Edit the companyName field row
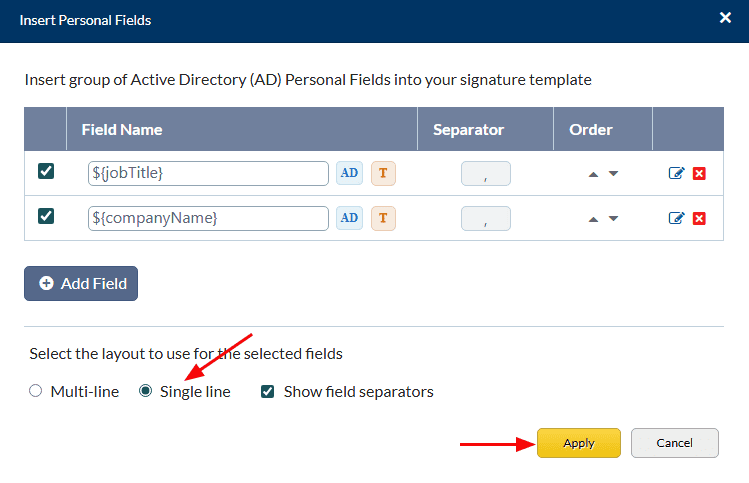This screenshot has width=749, height=483. 677,218
